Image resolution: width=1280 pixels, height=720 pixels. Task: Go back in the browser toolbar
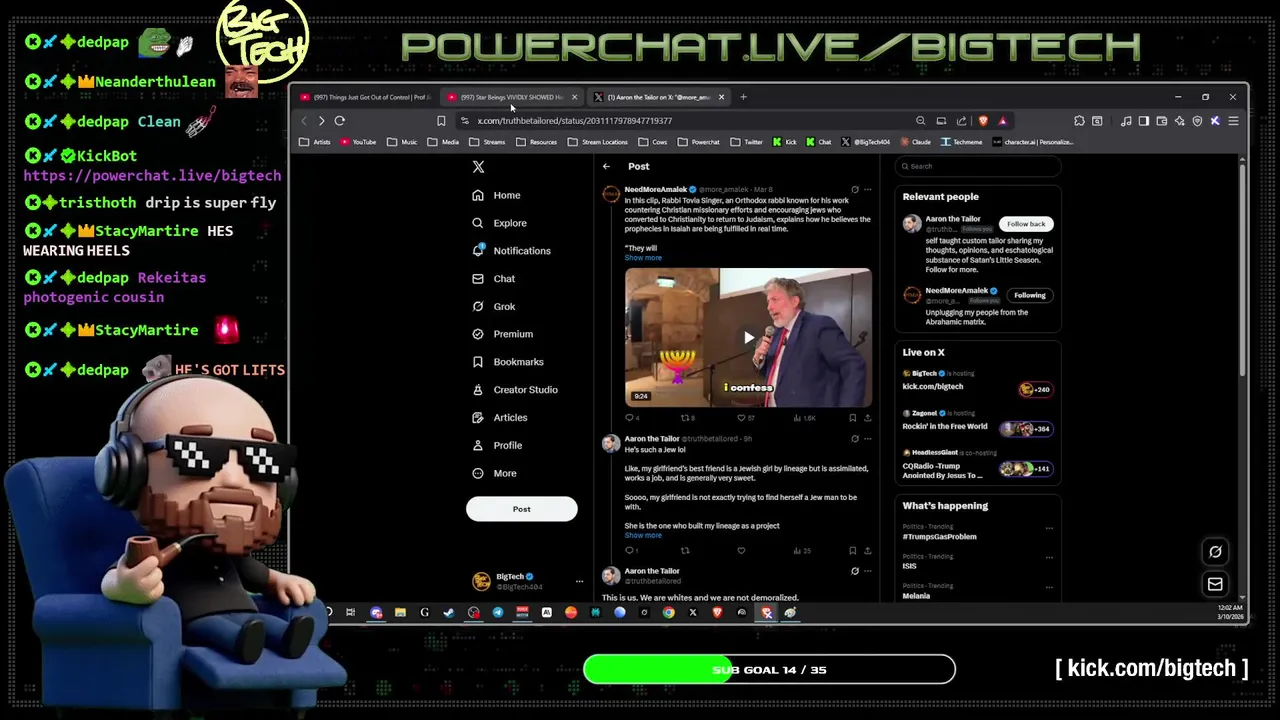[304, 121]
